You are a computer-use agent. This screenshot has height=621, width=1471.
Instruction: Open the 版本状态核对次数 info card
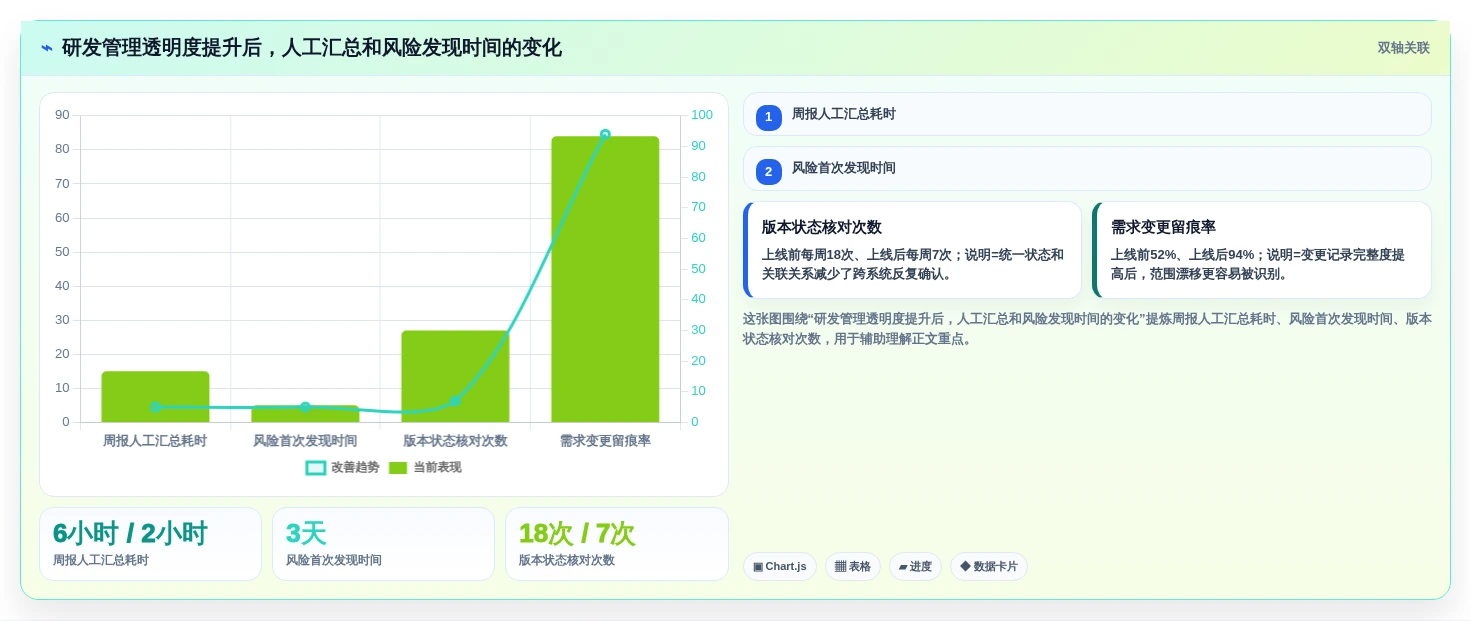(912, 250)
